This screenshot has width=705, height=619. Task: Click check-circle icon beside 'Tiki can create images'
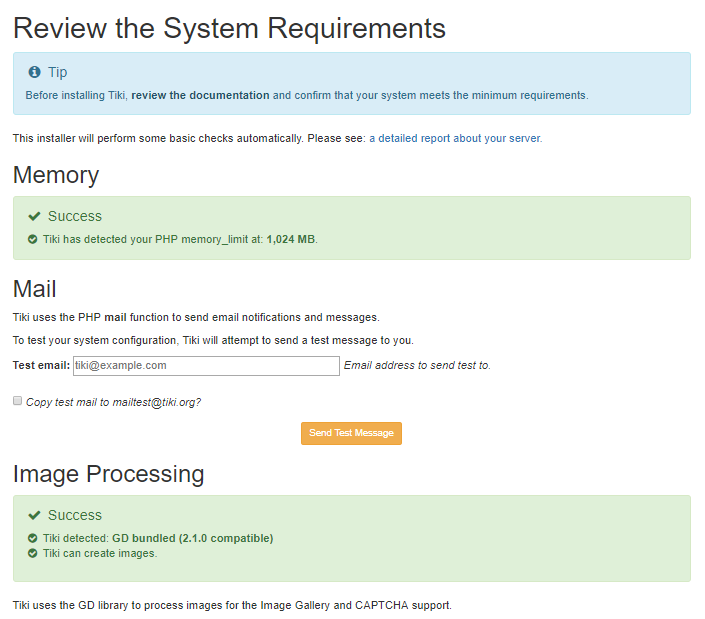coord(33,553)
